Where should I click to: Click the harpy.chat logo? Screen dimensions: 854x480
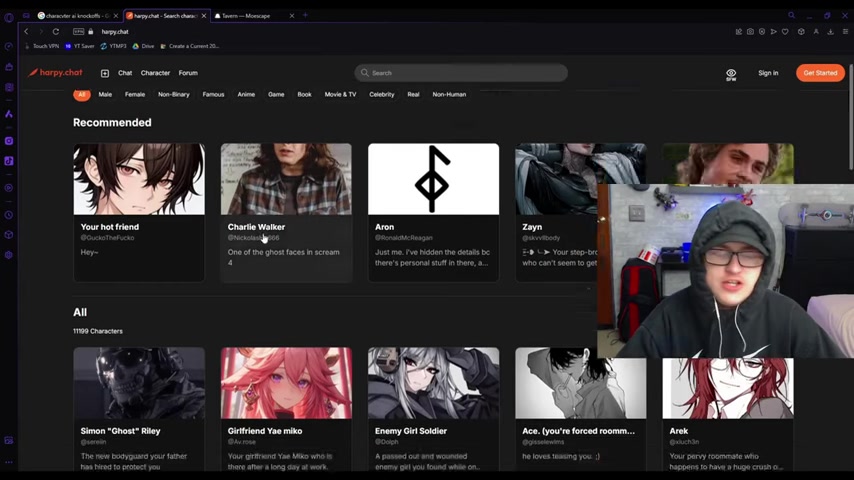pyautogui.click(x=56, y=72)
